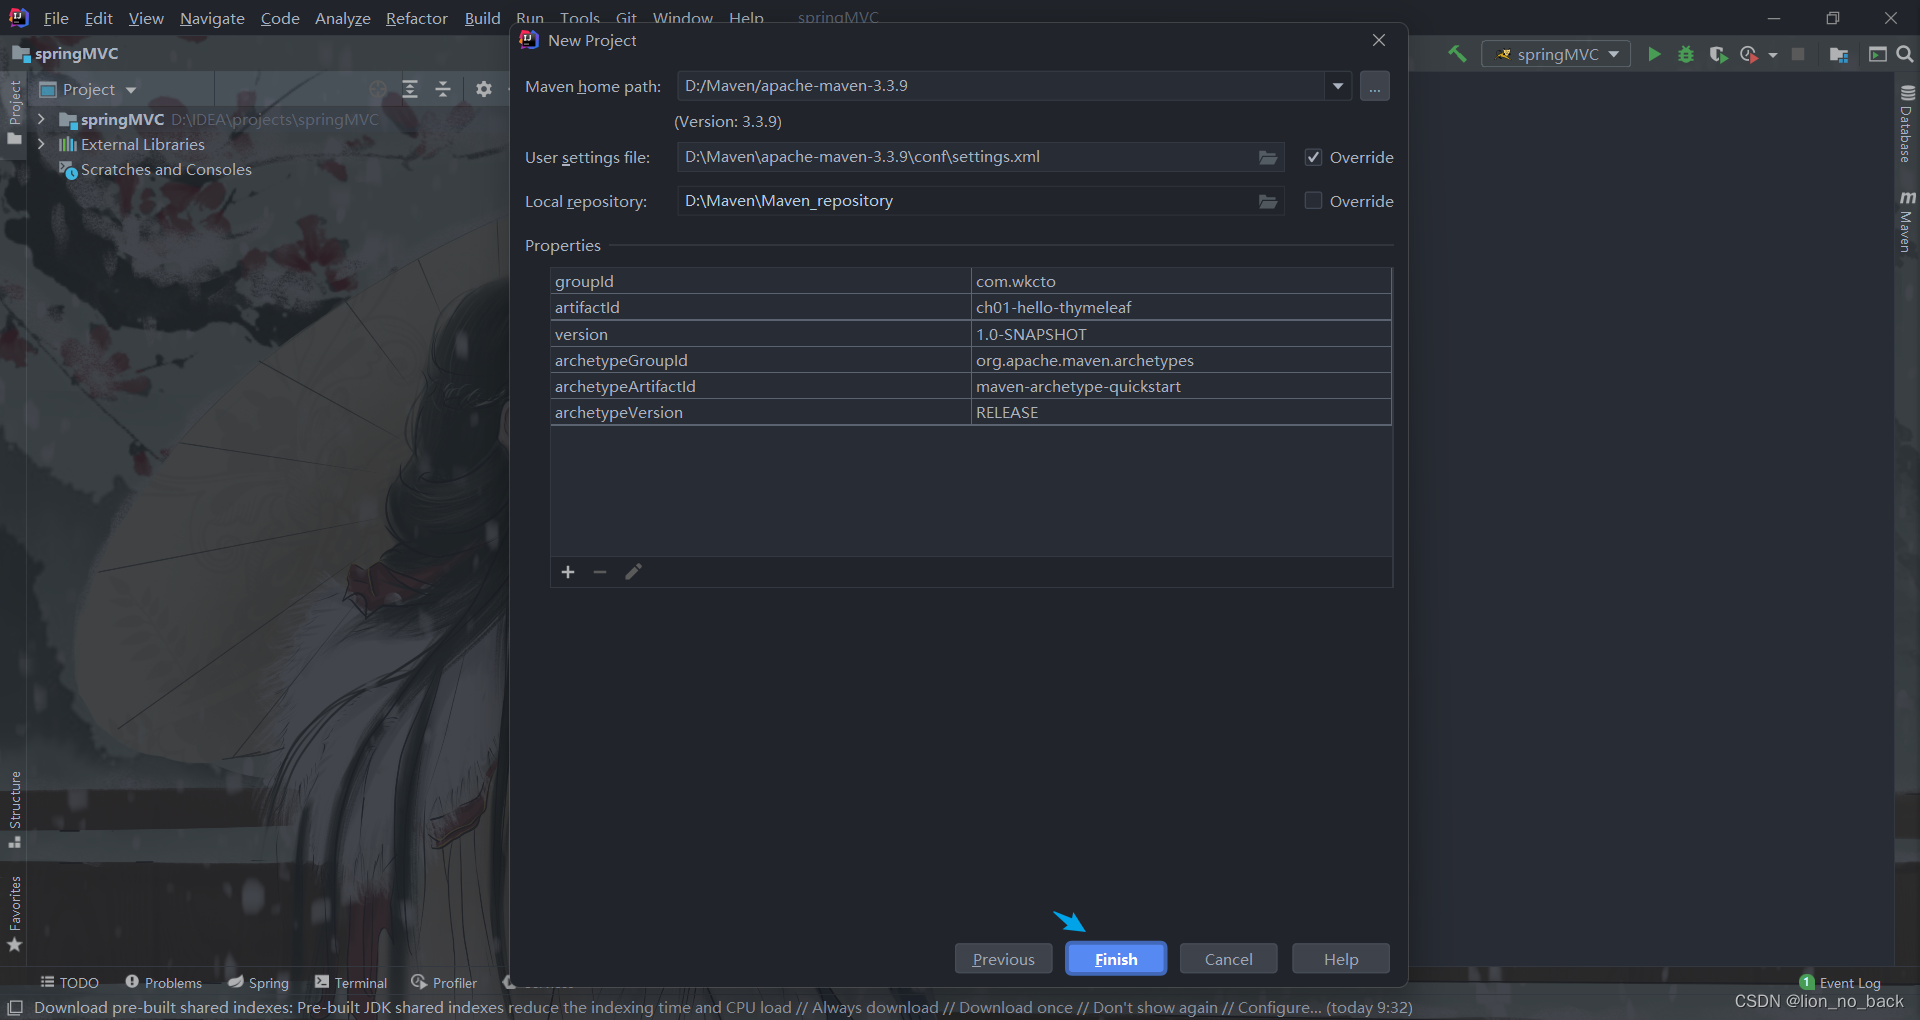Click the Previous button
1920x1020 pixels.
(1003, 959)
